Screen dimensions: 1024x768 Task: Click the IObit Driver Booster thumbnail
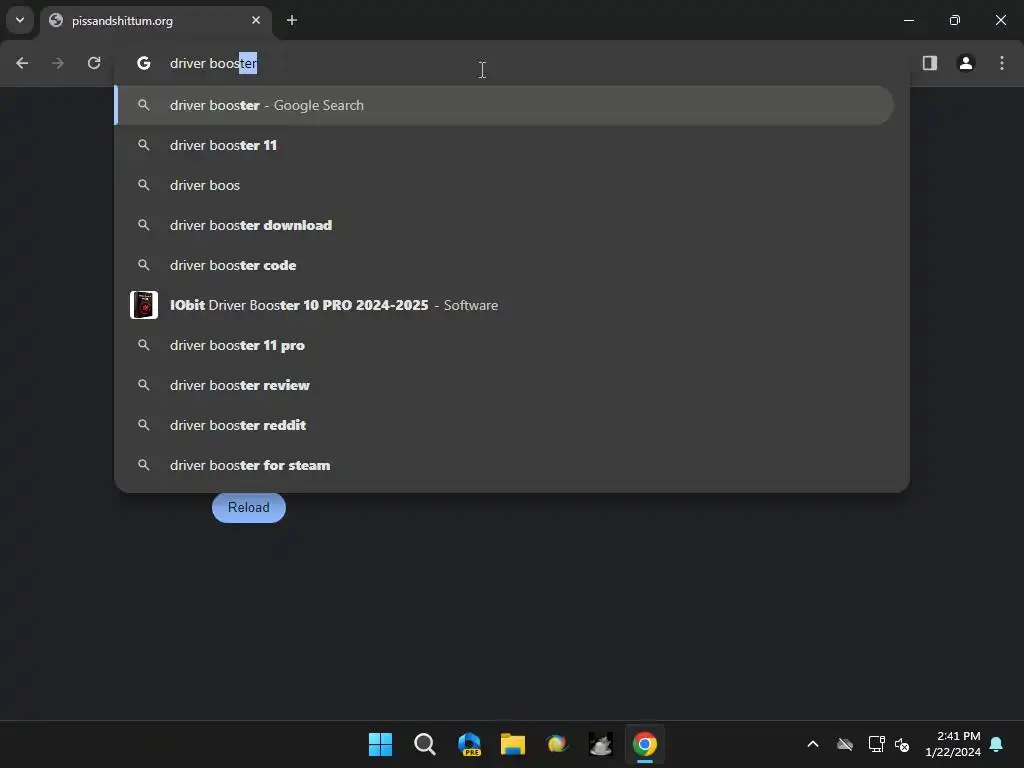click(x=144, y=305)
